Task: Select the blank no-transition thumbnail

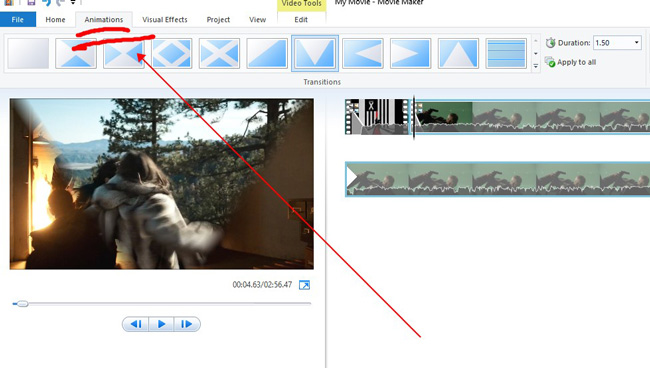Action: point(28,53)
